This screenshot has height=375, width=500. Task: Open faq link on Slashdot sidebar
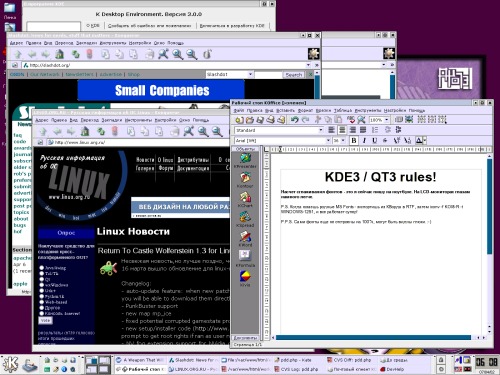click(x=17, y=135)
